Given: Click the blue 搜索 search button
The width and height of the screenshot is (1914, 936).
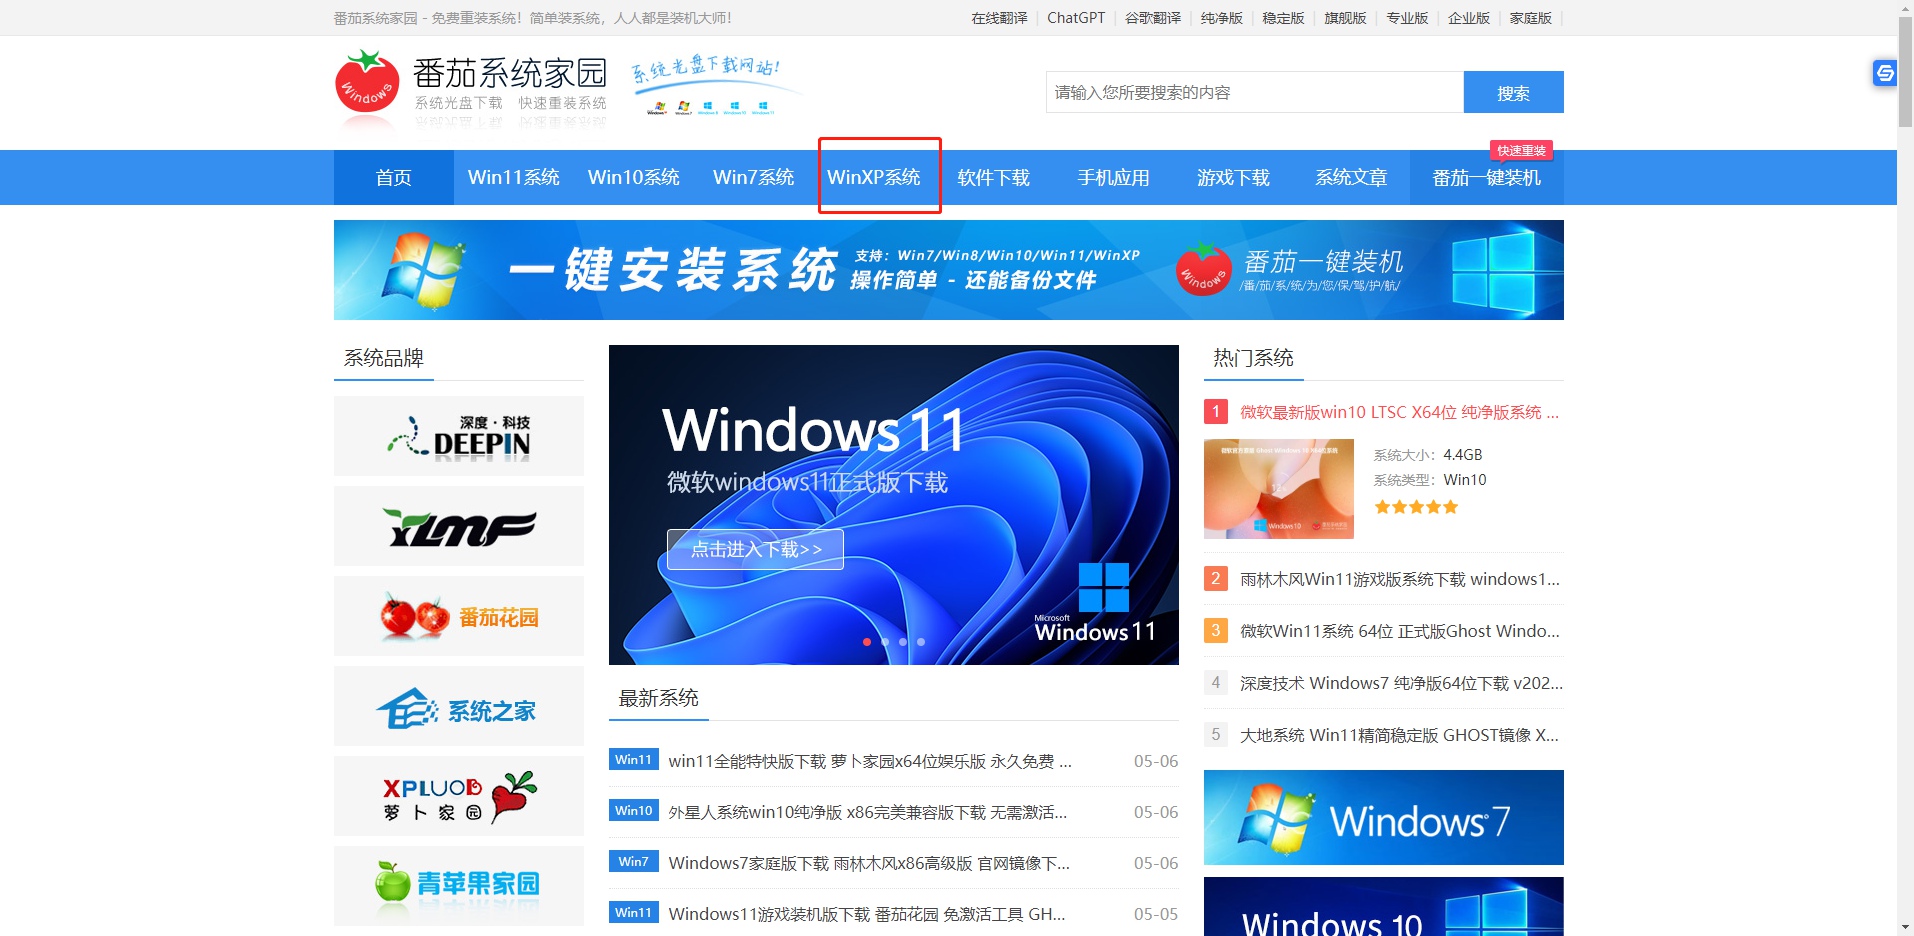Looking at the screenshot, I should (x=1514, y=92).
